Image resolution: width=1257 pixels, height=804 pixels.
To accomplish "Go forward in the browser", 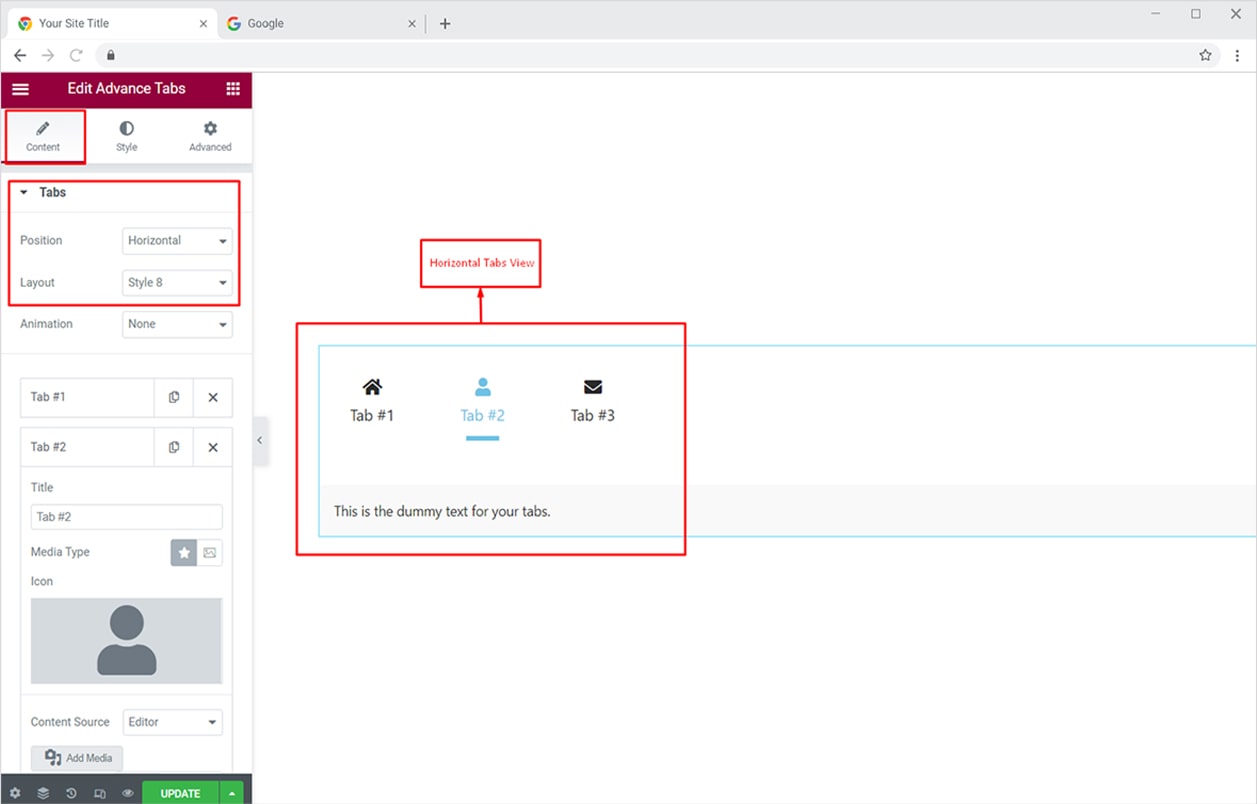I will point(48,55).
